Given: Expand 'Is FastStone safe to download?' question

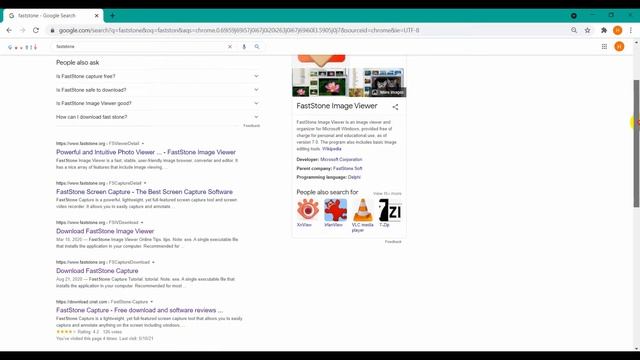Looking at the screenshot, I should click(x=158, y=90).
